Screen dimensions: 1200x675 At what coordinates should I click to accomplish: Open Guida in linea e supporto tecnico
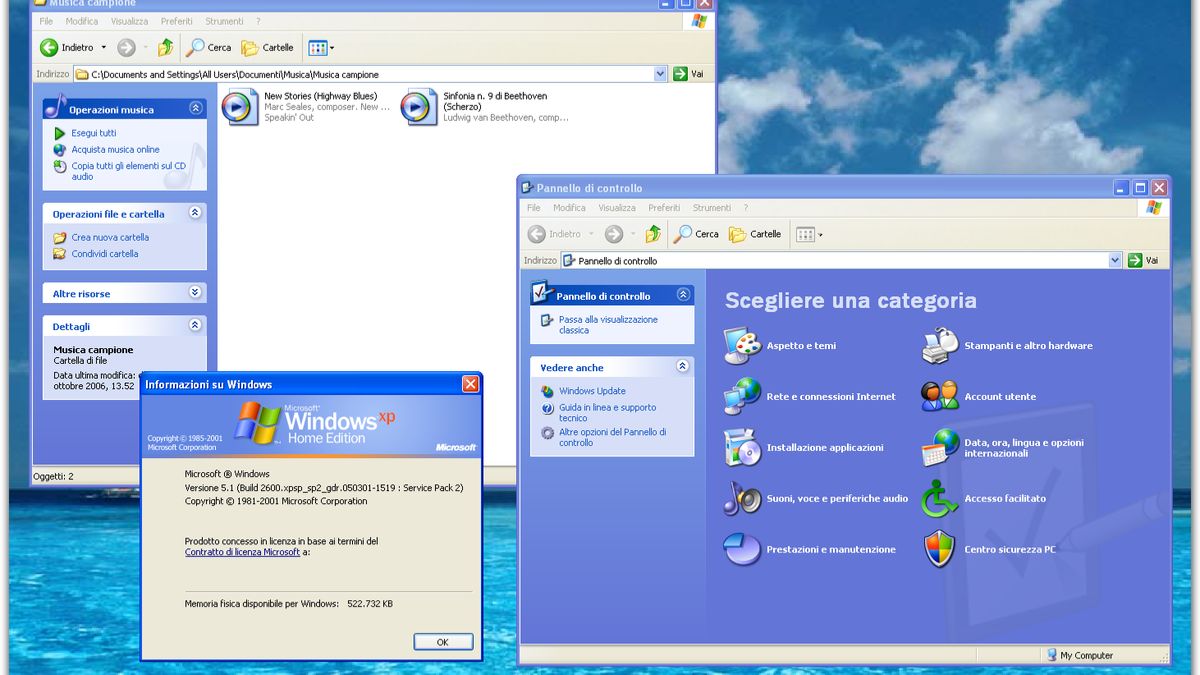click(x=607, y=413)
